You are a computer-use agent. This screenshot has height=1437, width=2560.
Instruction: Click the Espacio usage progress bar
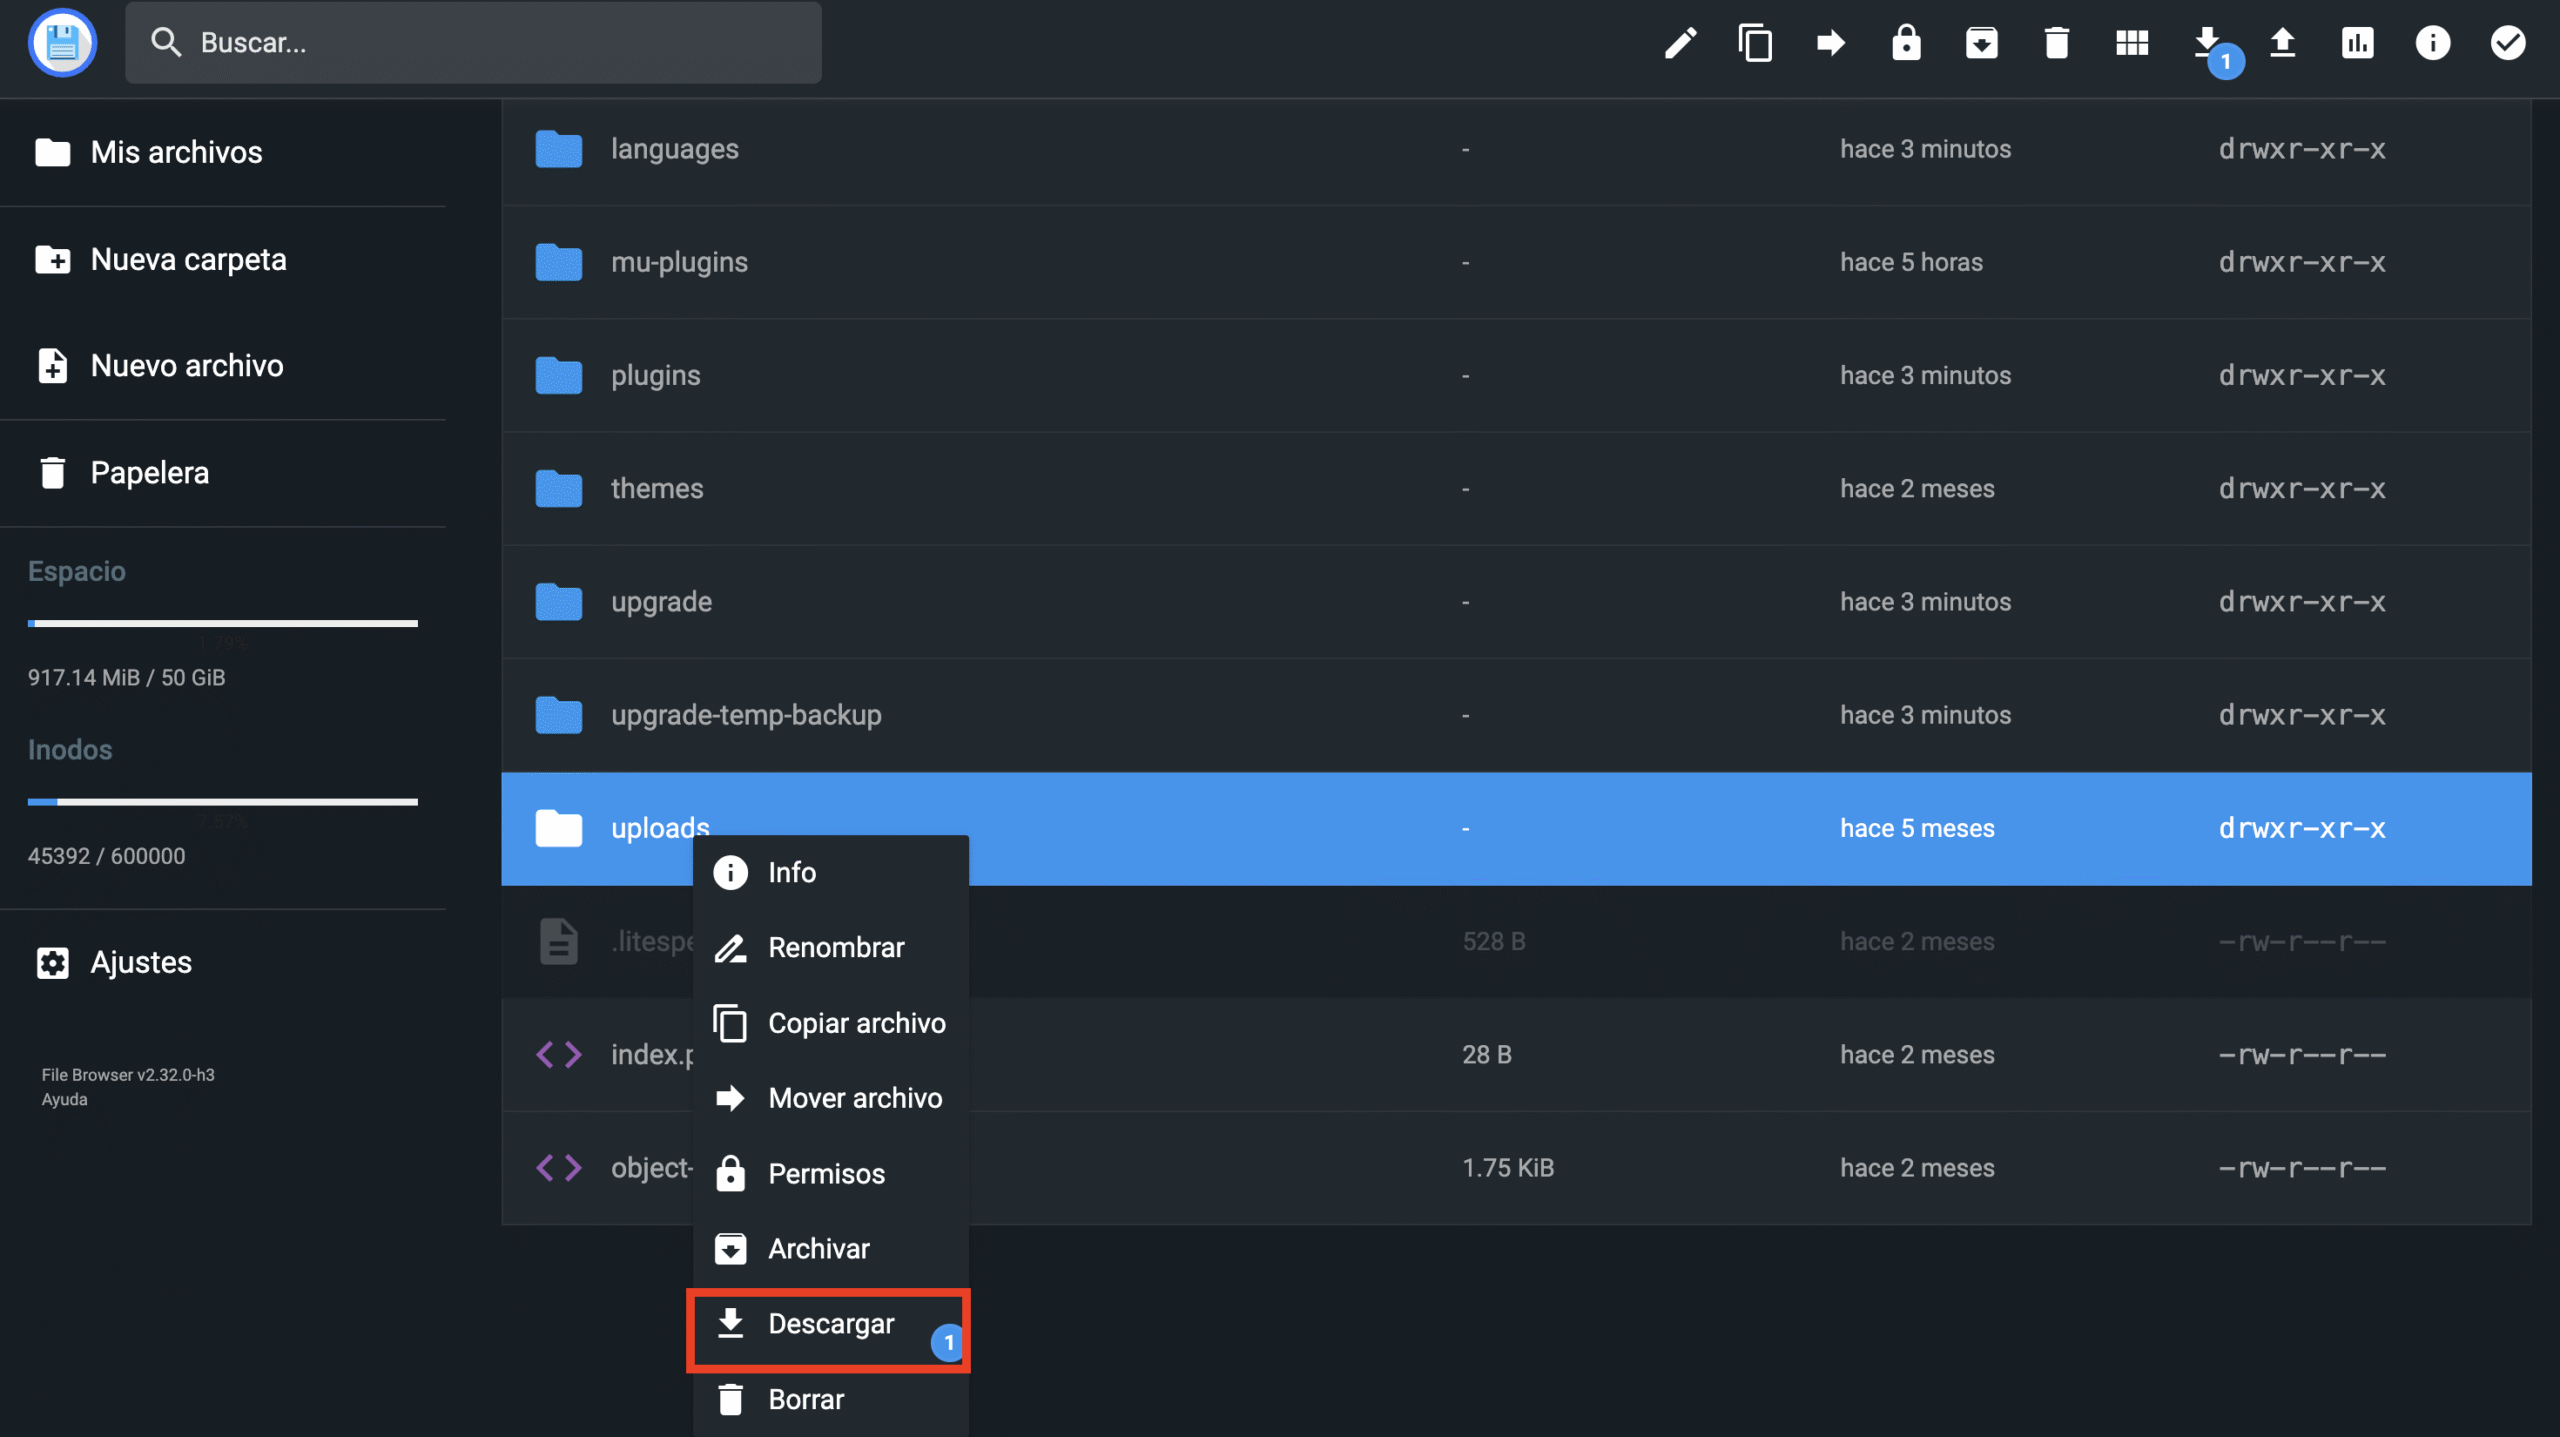[x=222, y=623]
